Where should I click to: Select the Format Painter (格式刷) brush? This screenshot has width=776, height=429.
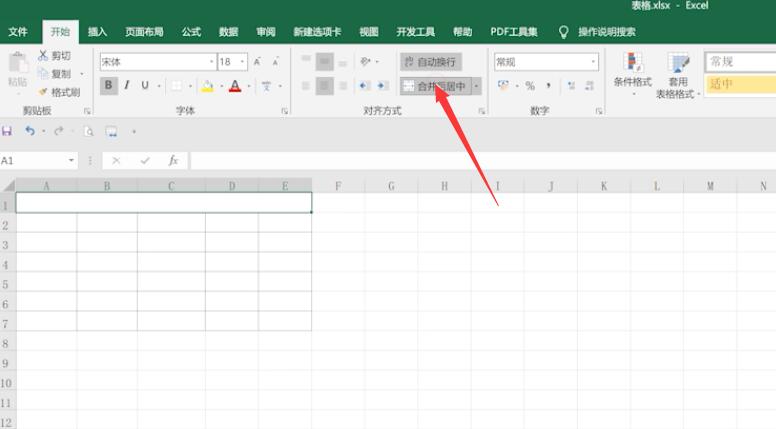[x=59, y=92]
